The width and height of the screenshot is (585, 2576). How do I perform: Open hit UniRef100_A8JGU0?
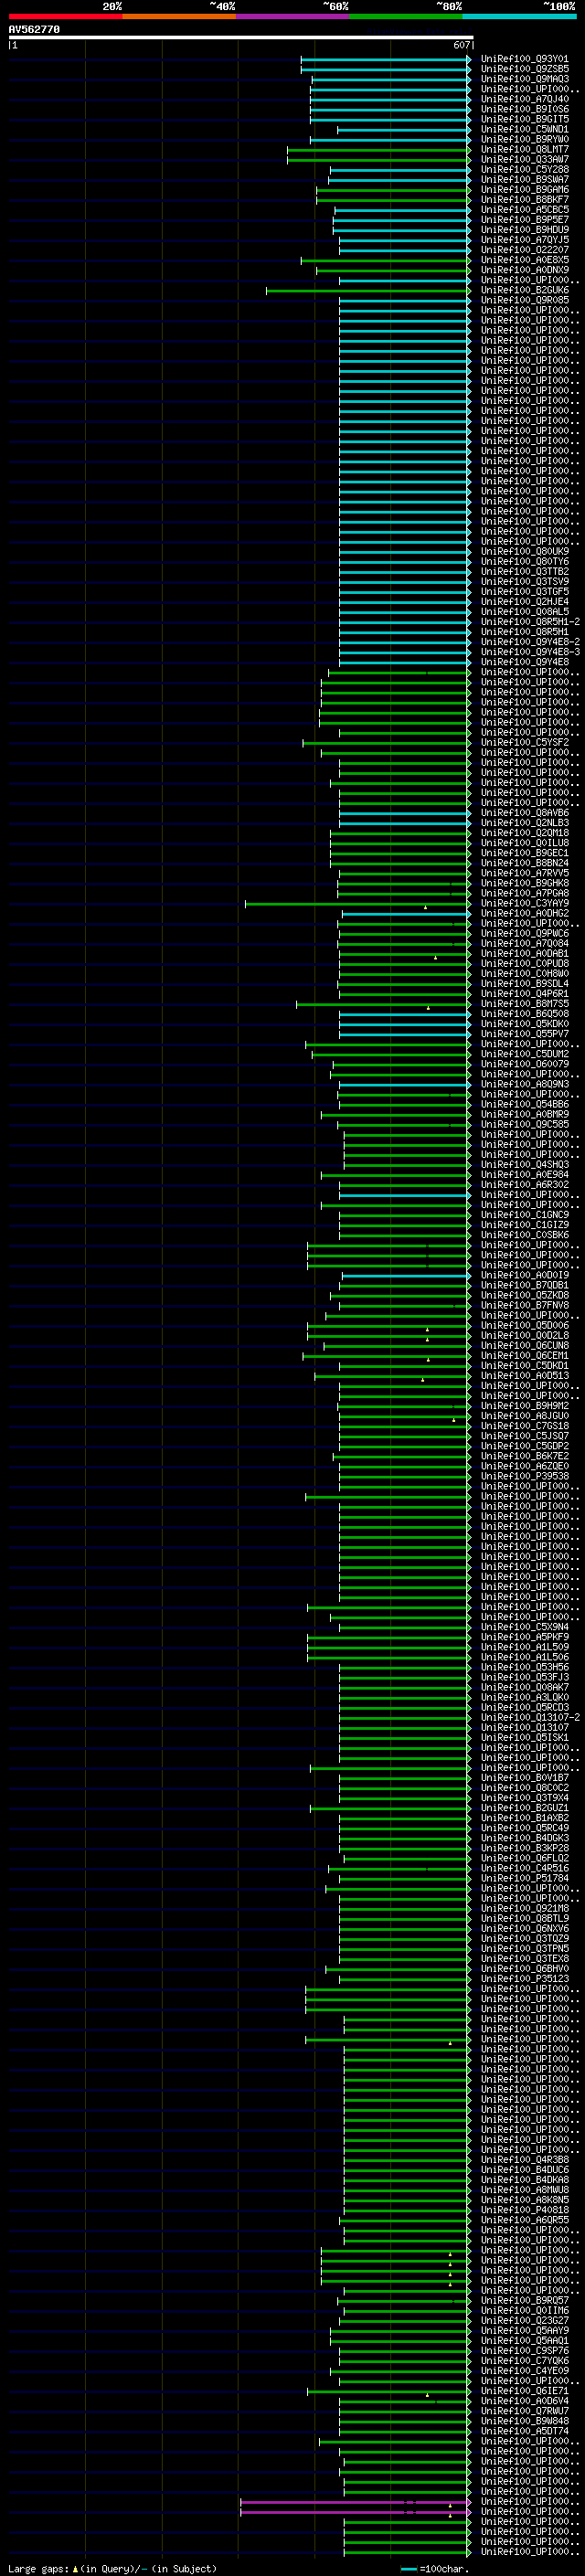[524, 1416]
